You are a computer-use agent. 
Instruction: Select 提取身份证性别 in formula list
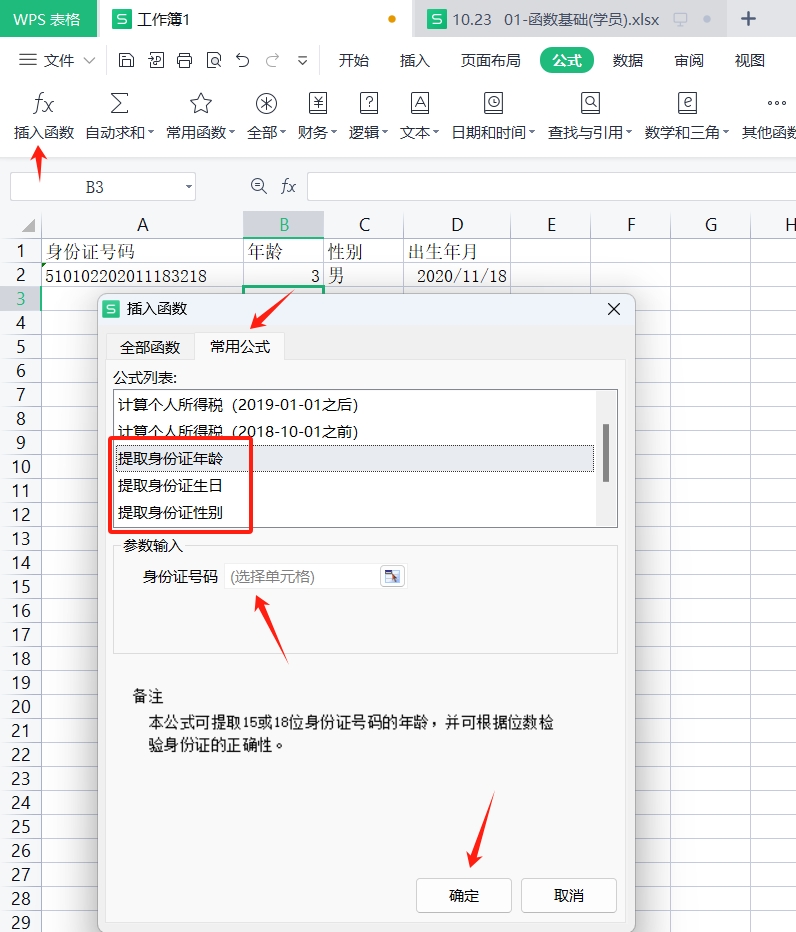(x=170, y=513)
